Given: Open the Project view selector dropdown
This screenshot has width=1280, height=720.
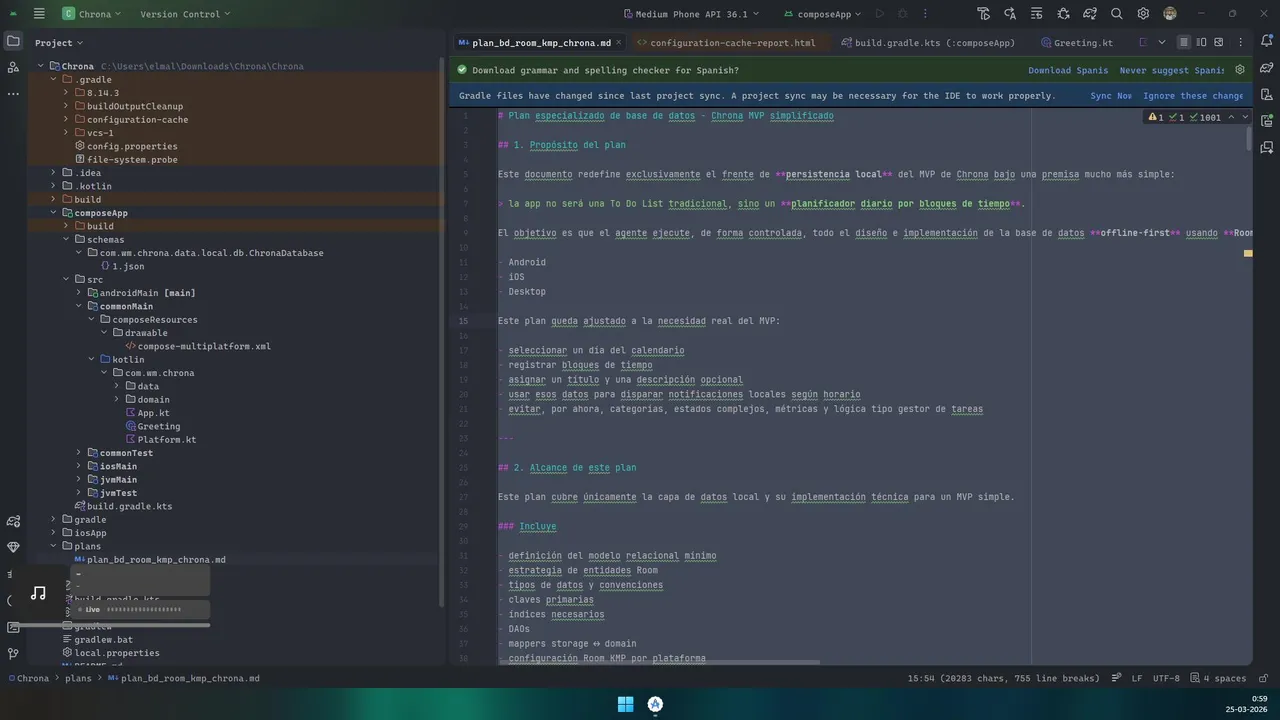Looking at the screenshot, I should [x=59, y=43].
